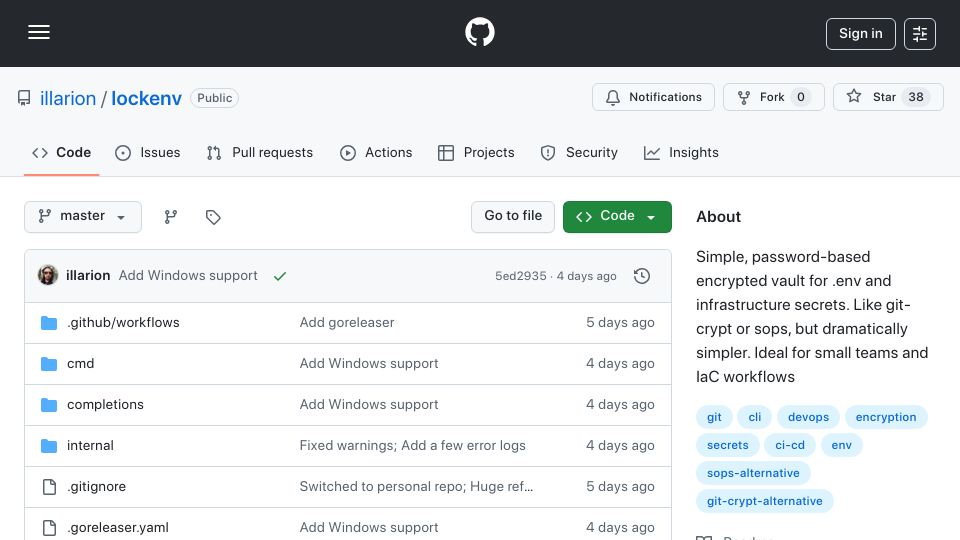View the commit check status checkmark

280,276
